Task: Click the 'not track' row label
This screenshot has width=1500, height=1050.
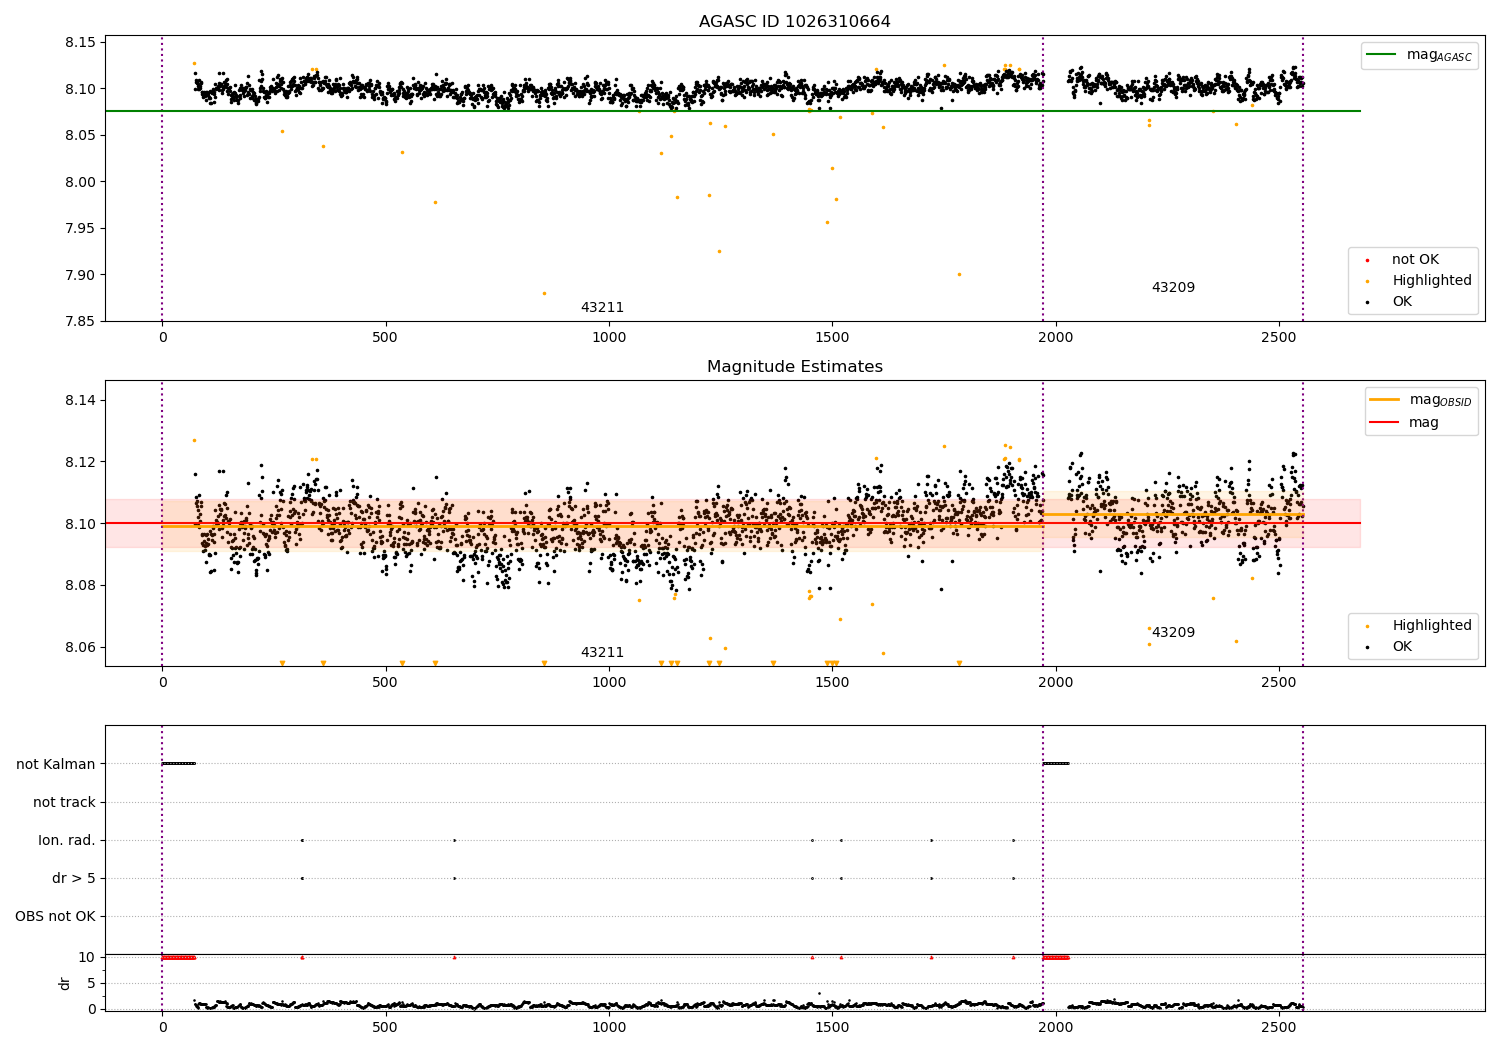Action: point(64,803)
